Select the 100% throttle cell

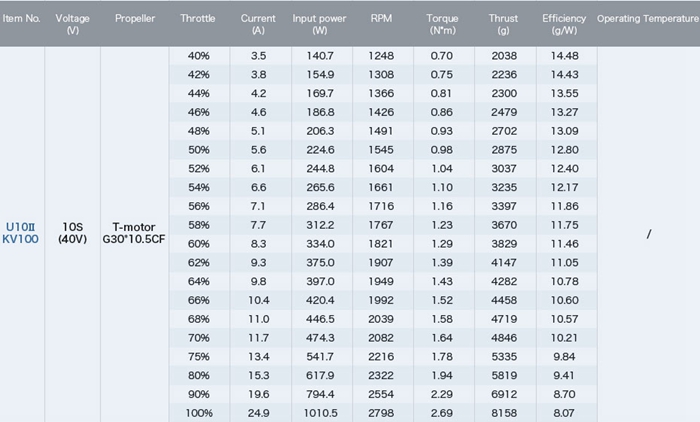199,413
